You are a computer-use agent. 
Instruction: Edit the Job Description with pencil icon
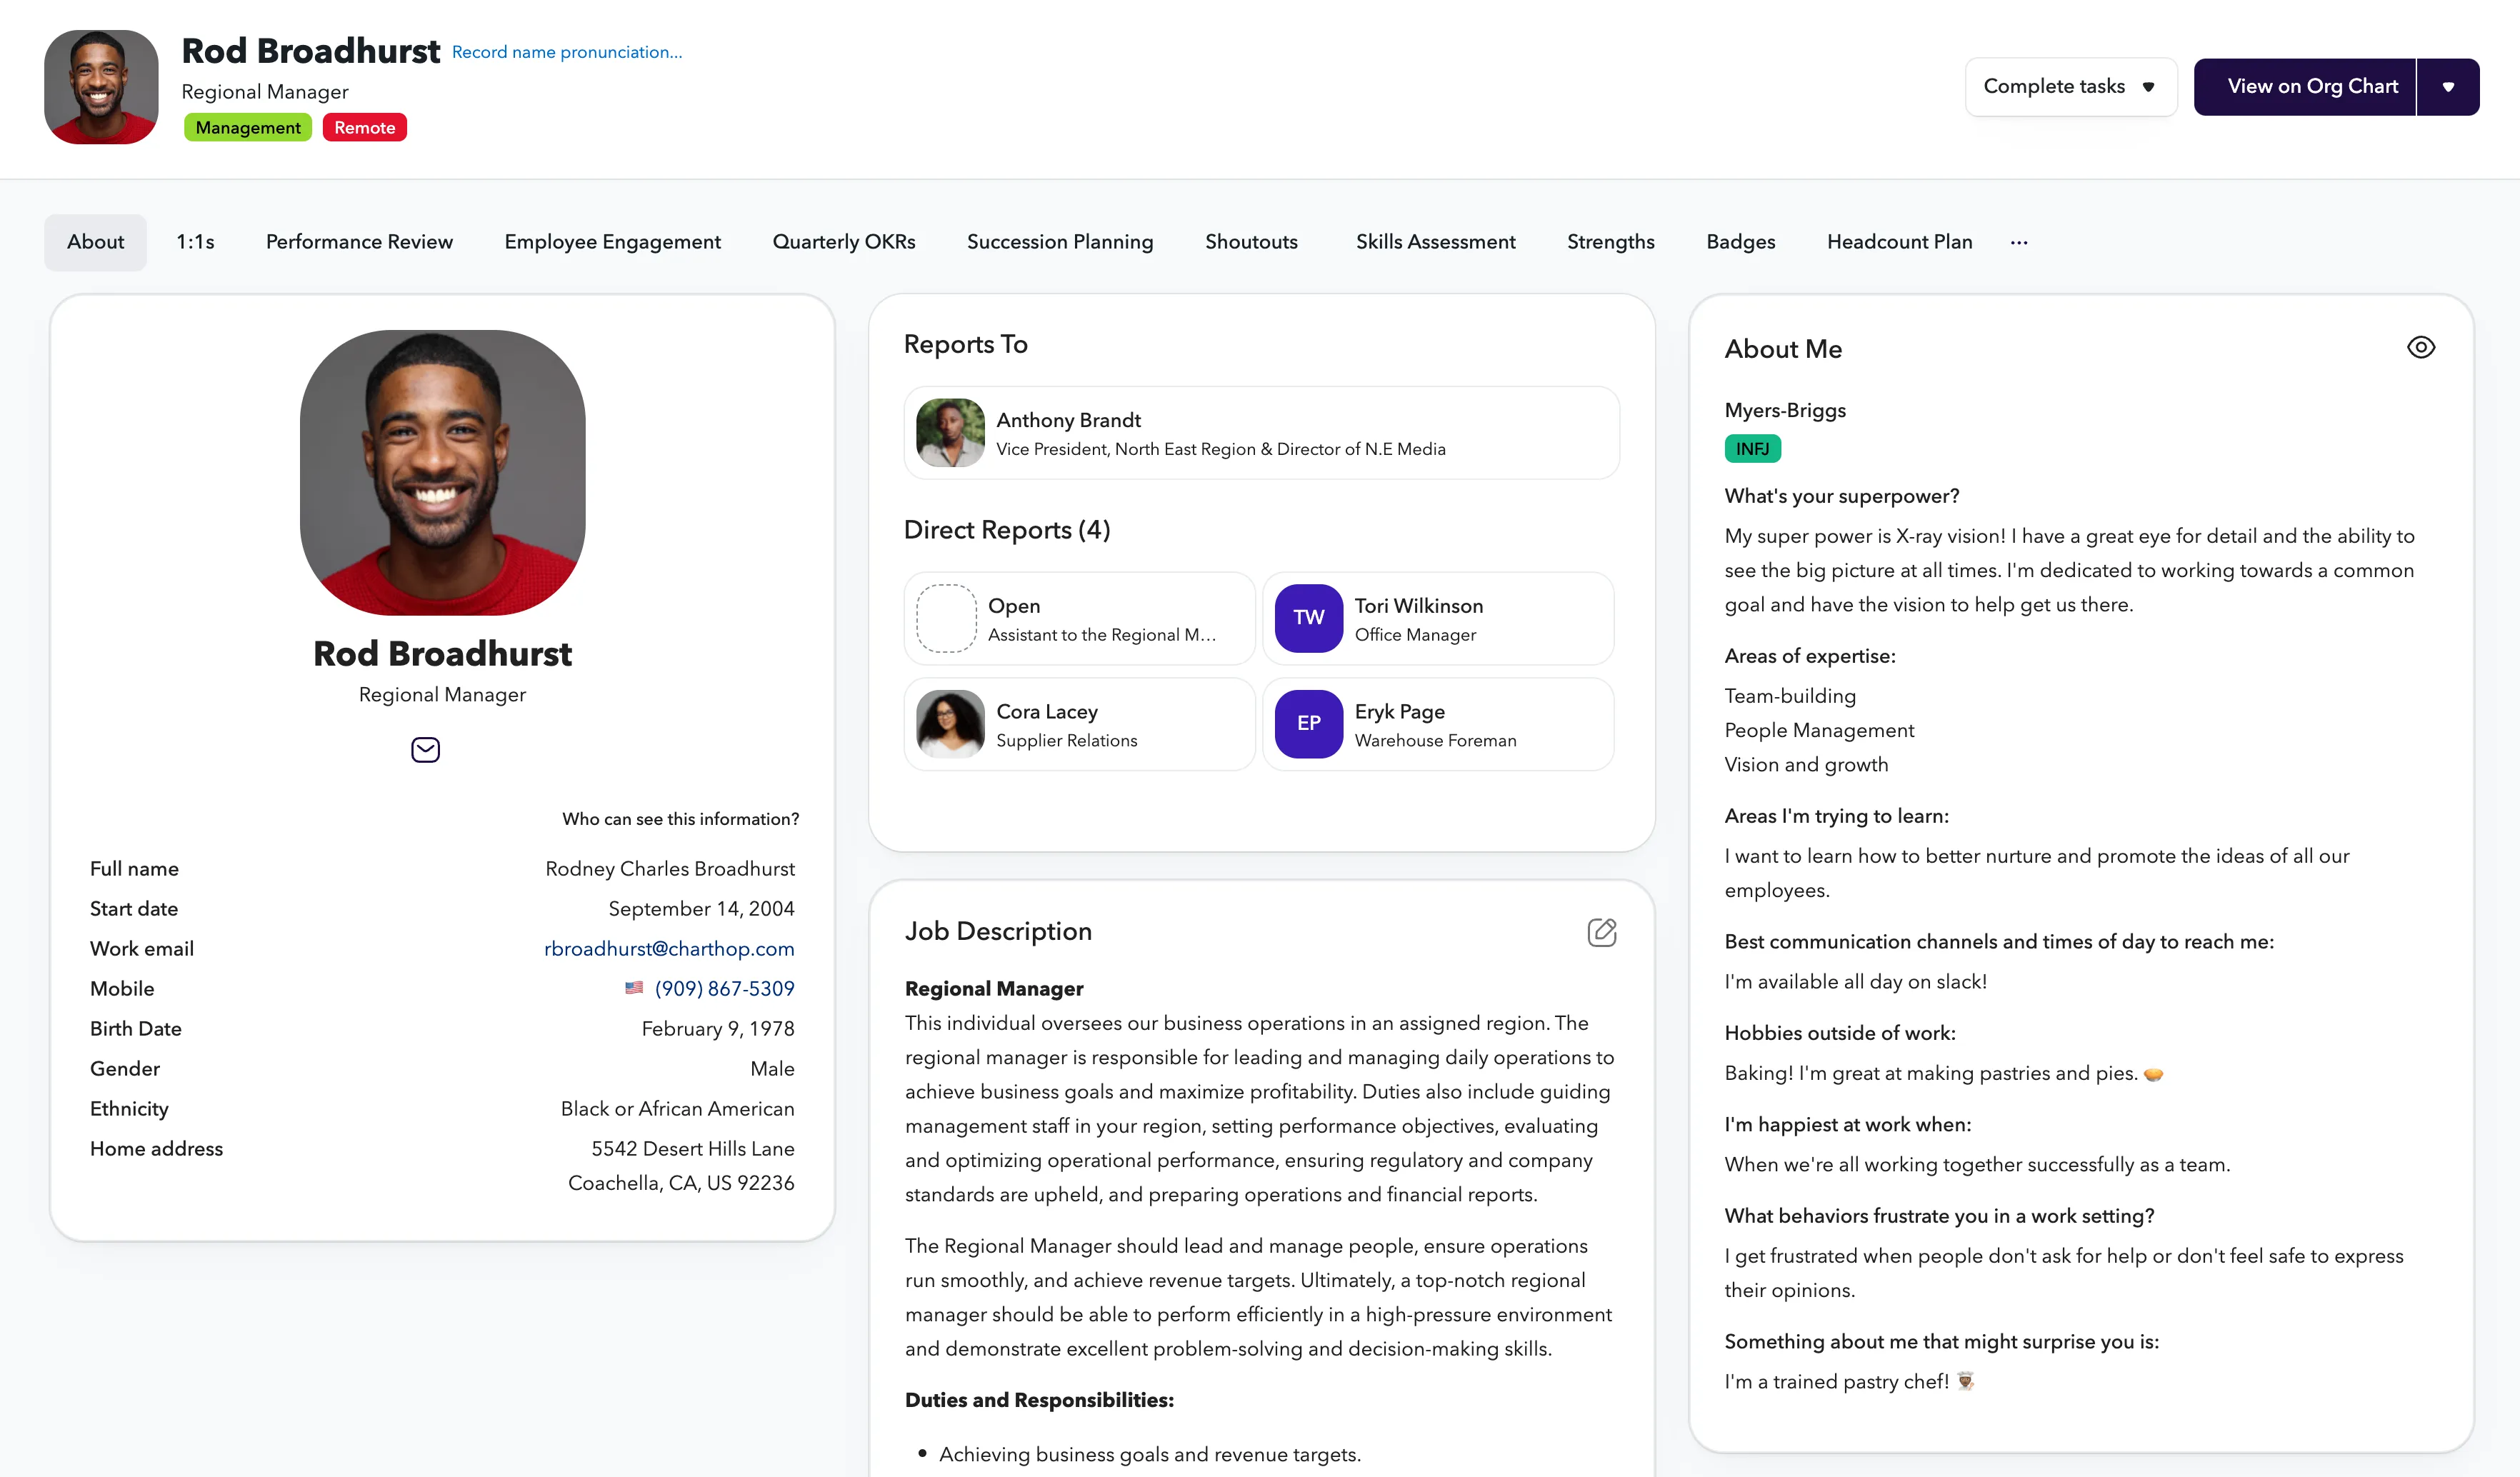pyautogui.click(x=1601, y=932)
